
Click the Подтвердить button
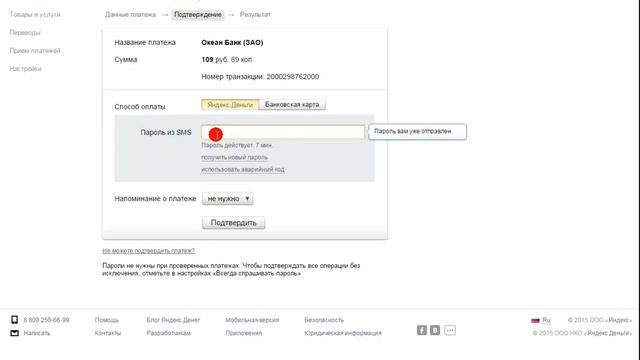233,223
